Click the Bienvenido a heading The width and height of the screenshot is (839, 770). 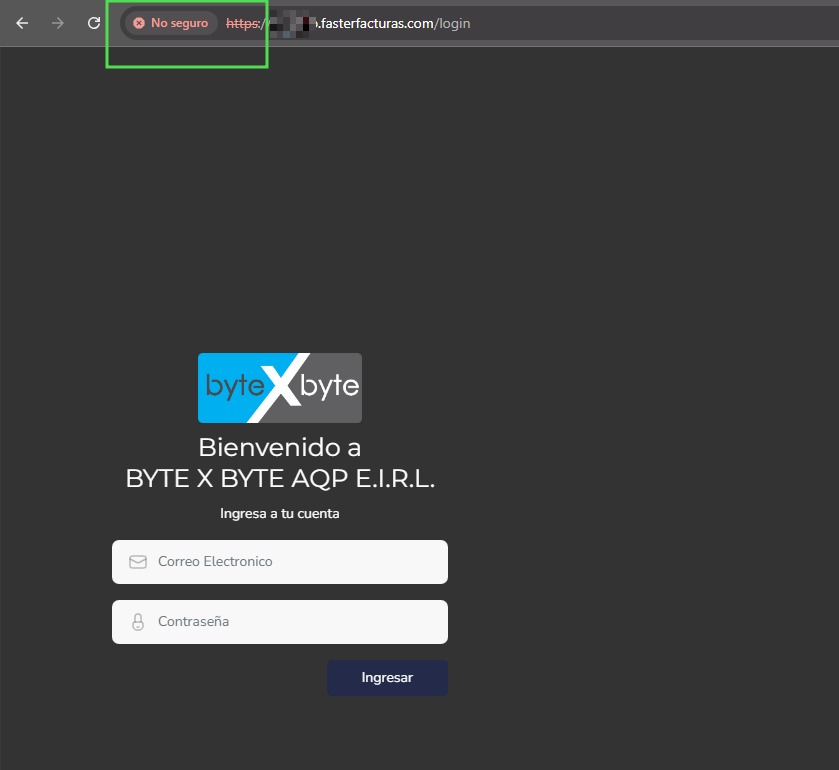(280, 447)
